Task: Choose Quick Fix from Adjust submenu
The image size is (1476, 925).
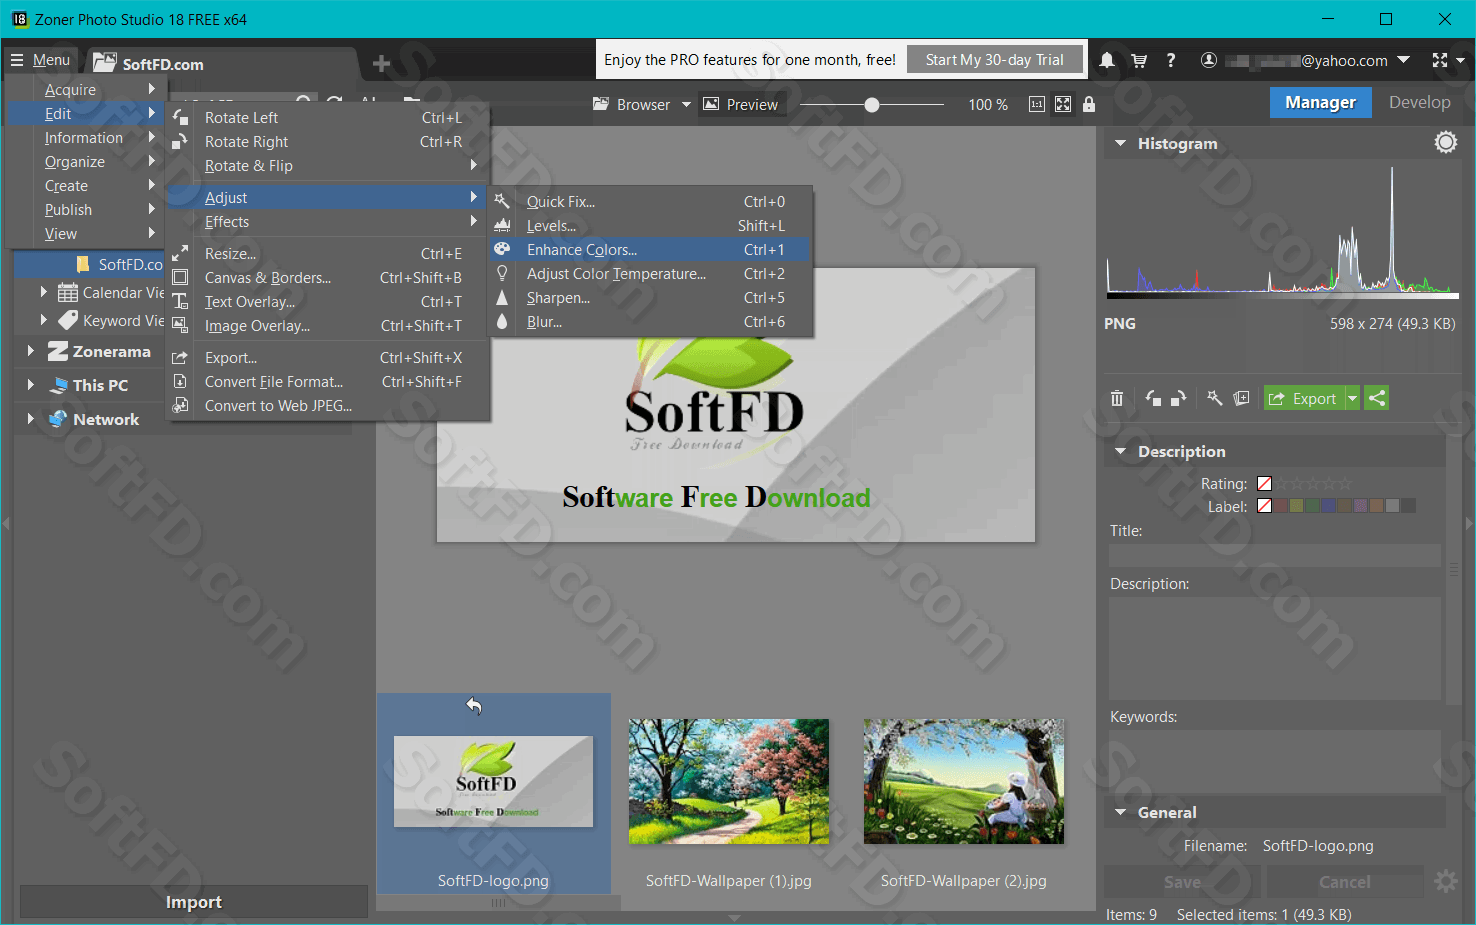Action: pyautogui.click(x=650, y=202)
